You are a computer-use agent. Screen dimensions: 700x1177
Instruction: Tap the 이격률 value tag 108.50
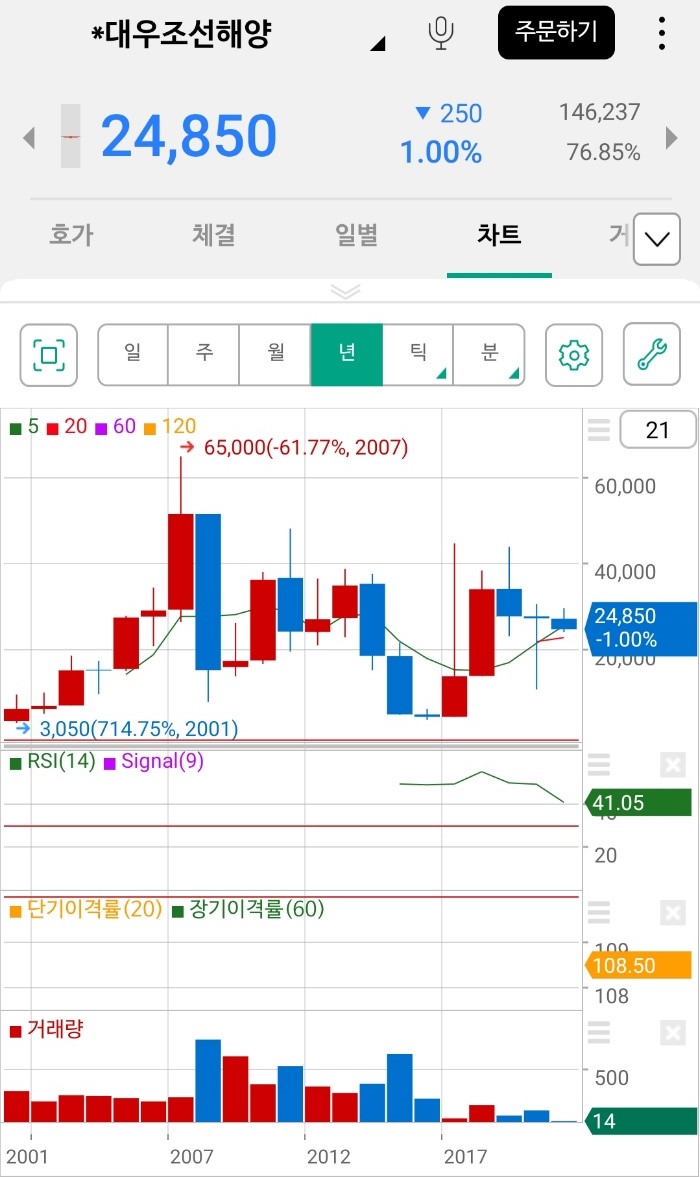pos(638,966)
